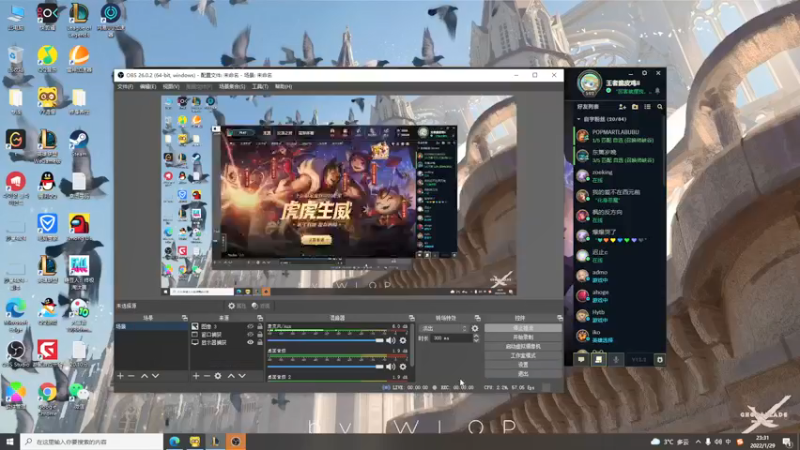The height and width of the screenshot is (450, 800).
Task: Move scene up with the arrow
Action: click(x=144, y=376)
